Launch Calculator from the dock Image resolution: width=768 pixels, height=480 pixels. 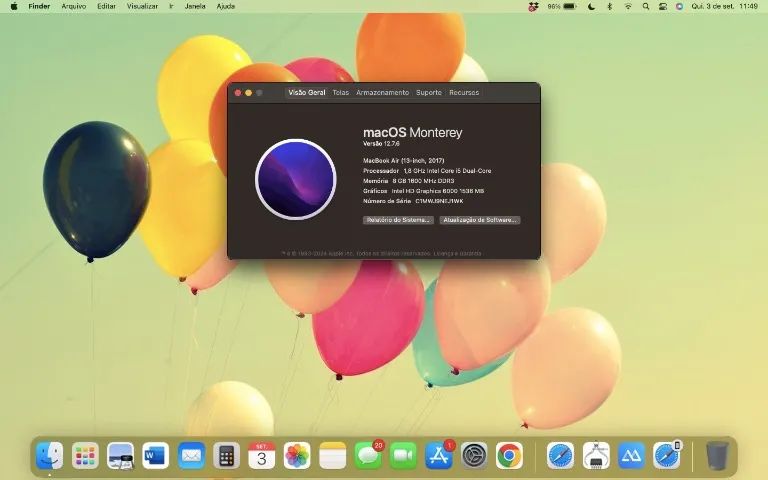point(226,456)
